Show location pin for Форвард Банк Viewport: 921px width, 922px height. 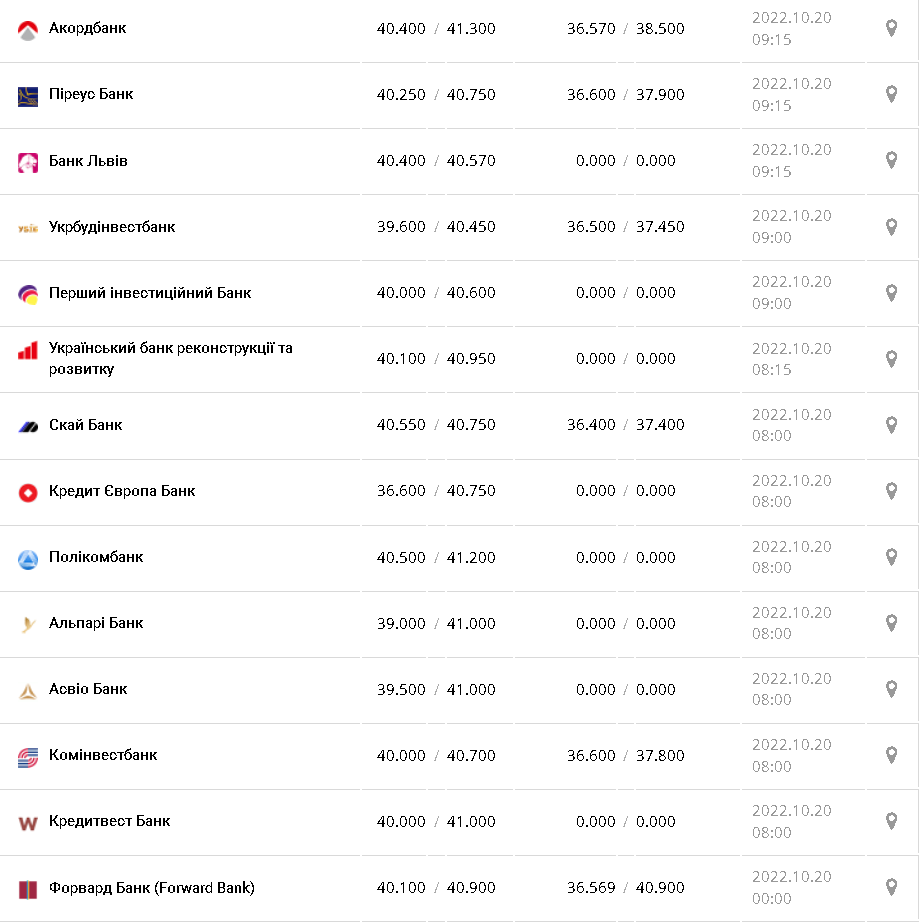coord(891,887)
